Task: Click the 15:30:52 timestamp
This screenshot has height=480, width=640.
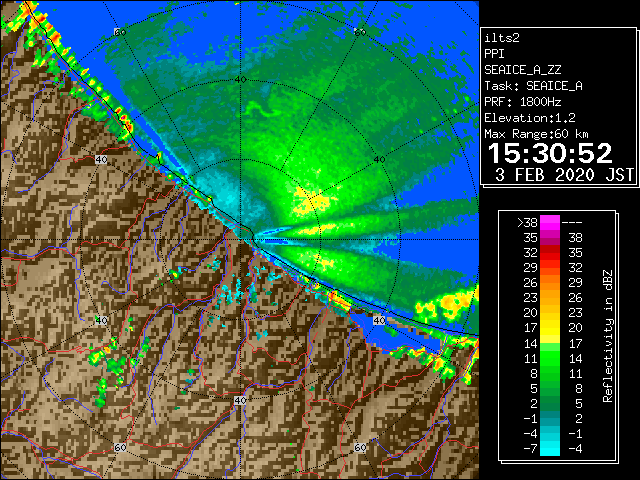Action: [550, 153]
